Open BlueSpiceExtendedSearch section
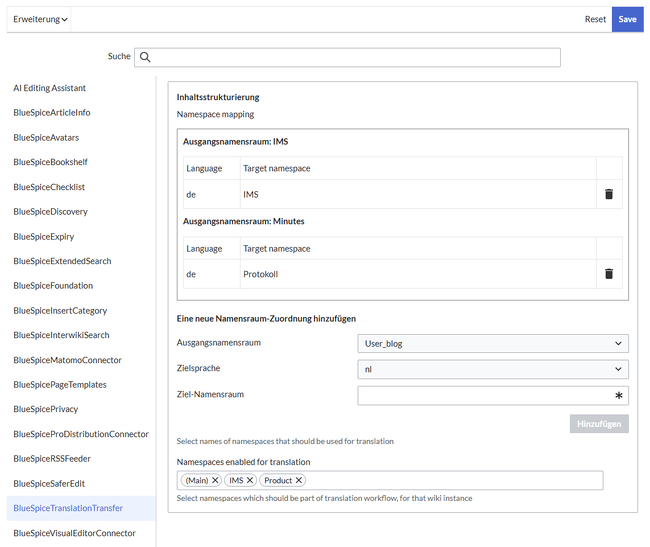The image size is (650, 547). coord(62,261)
